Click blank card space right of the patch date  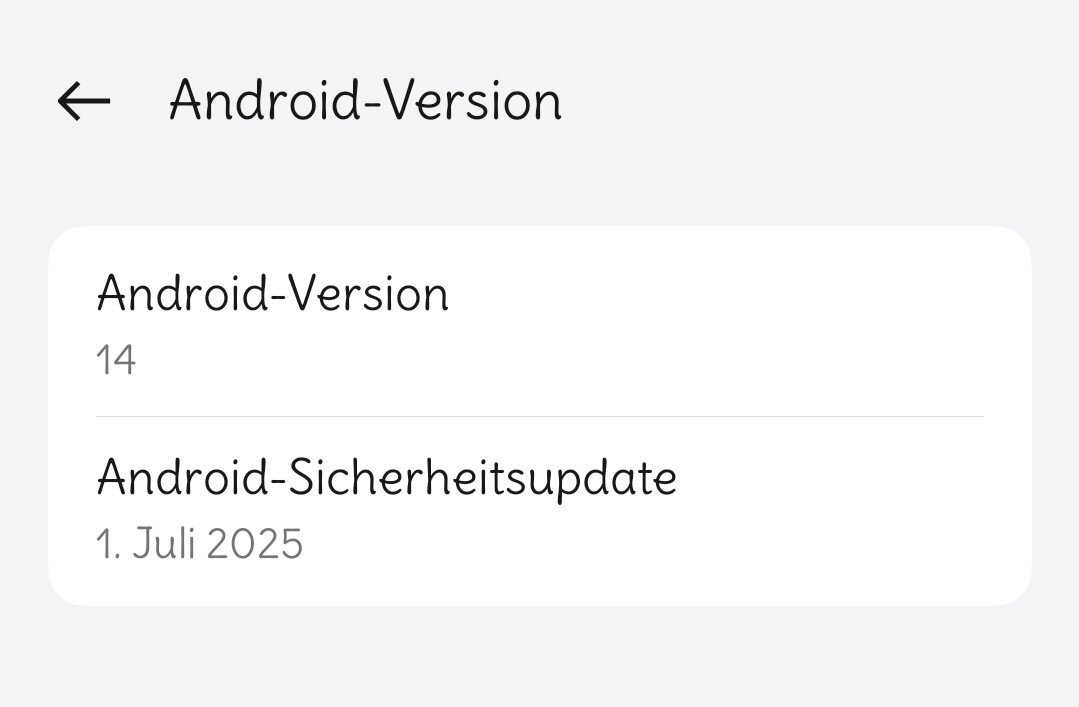tap(650, 545)
